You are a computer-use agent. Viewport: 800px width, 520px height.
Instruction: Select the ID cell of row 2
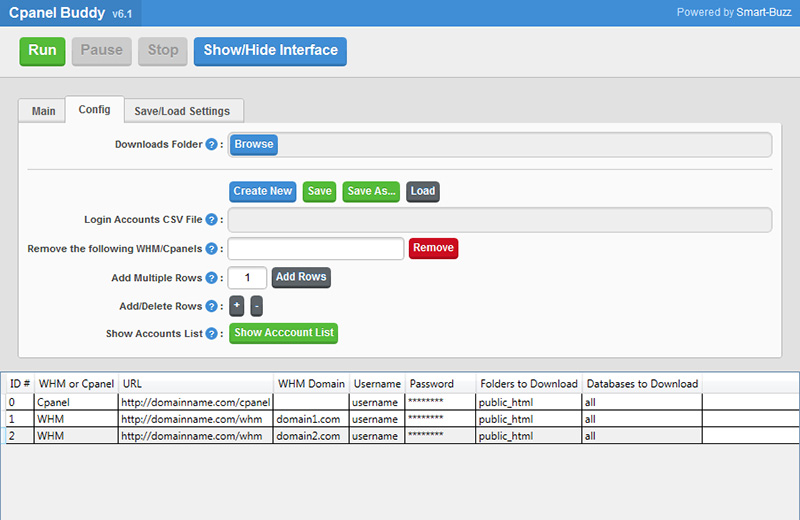coord(20,436)
